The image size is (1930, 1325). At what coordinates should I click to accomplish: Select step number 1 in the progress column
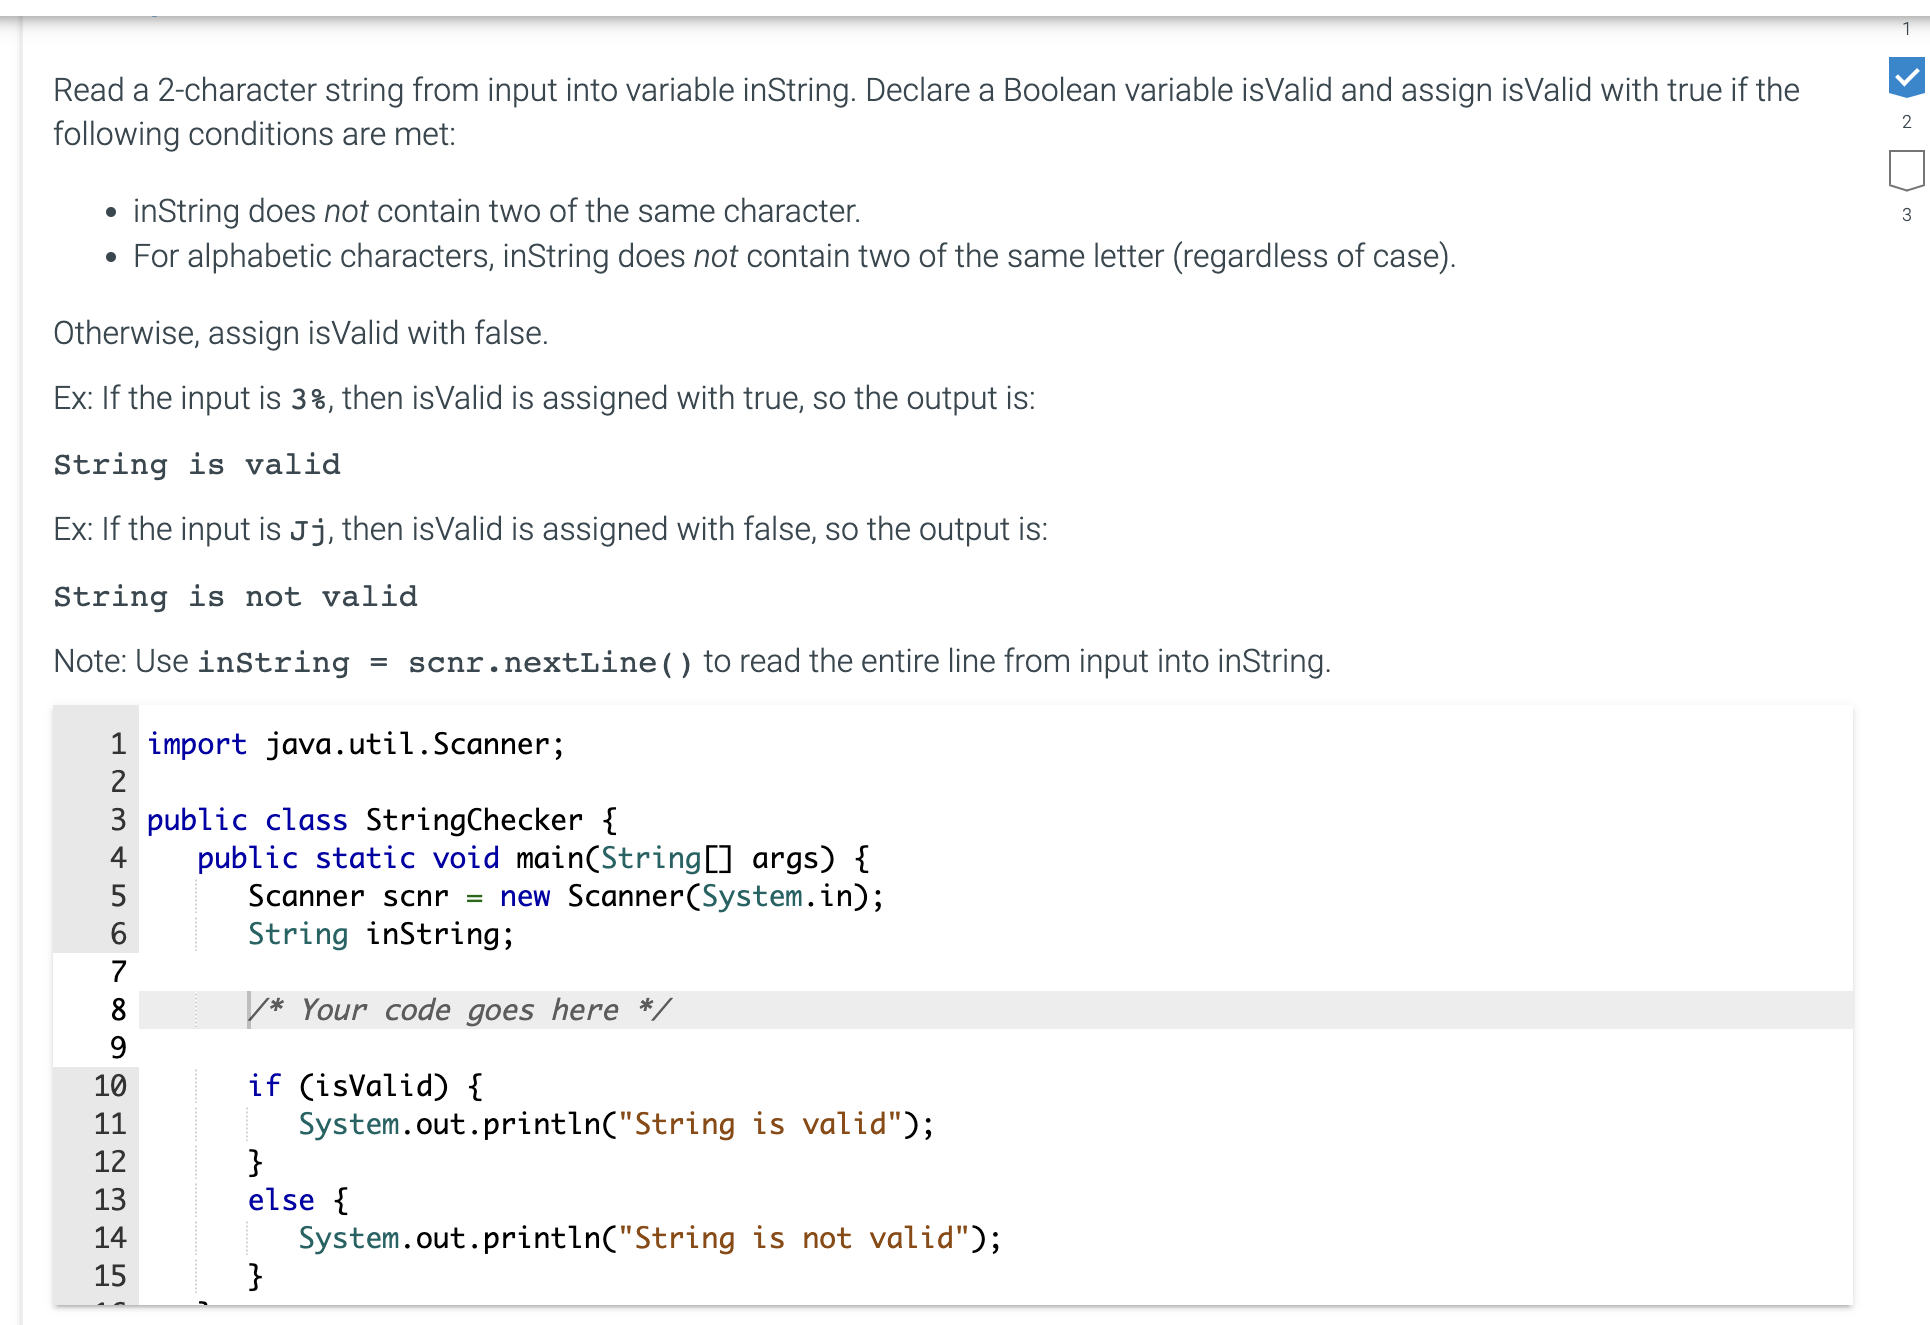pos(1907,28)
